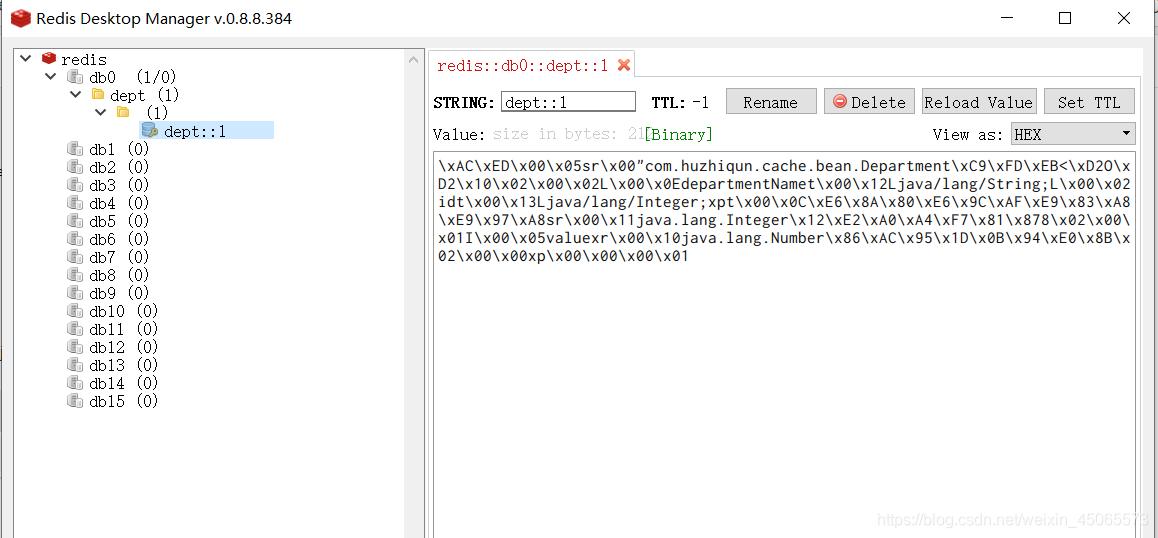Click the Reload Value button

click(979, 102)
